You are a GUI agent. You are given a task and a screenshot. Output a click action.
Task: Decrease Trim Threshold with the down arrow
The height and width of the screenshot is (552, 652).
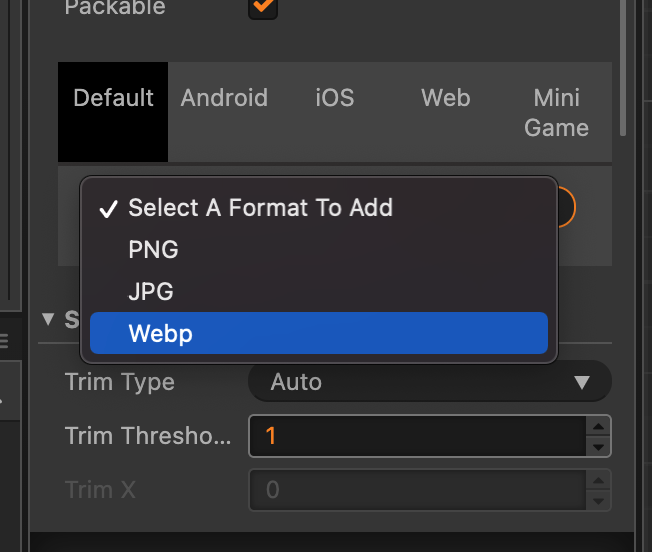(x=597, y=446)
